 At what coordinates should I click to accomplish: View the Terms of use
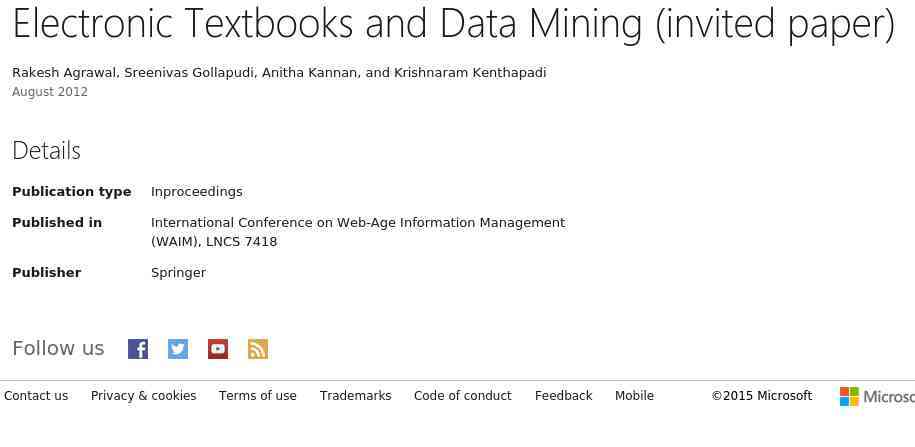(x=258, y=396)
